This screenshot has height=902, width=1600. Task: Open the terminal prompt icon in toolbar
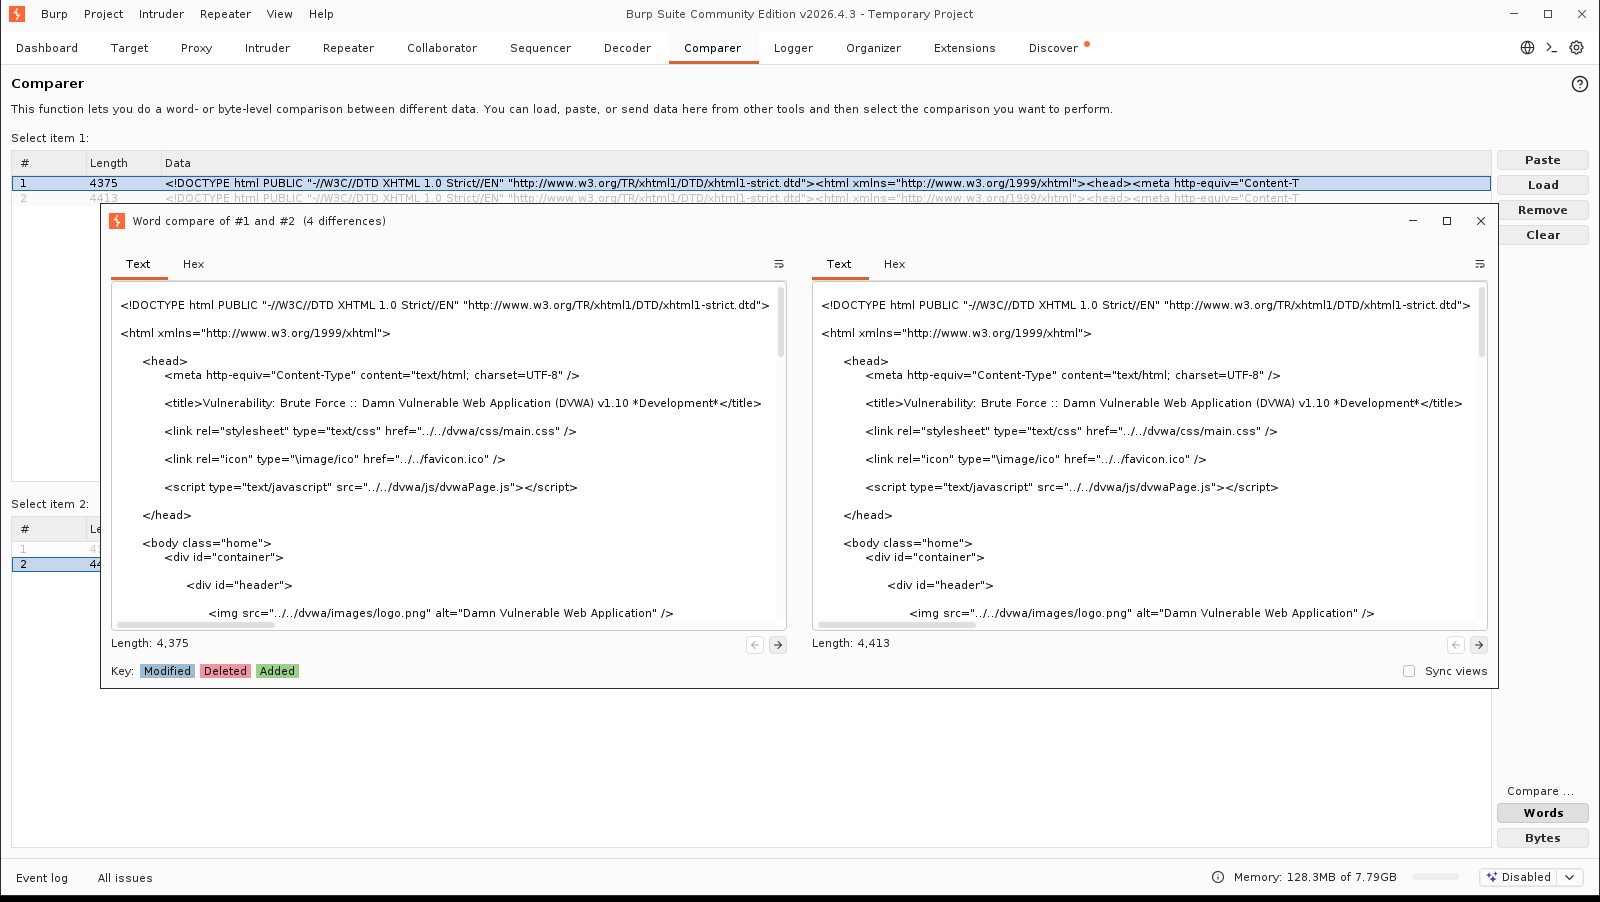[1552, 48]
